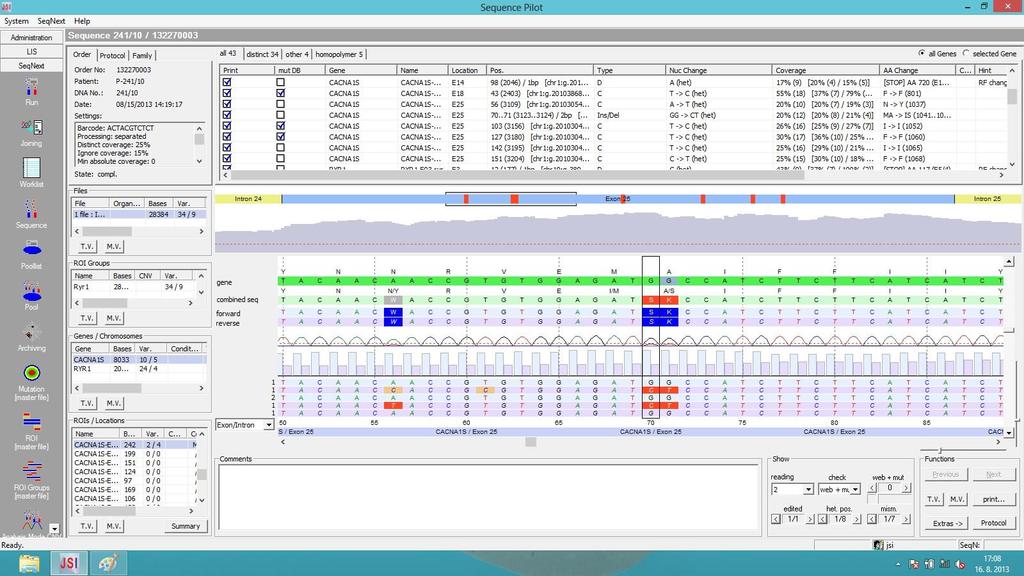Click the sequence view horizontal scrollbar thumb
The image size is (1024, 576).
click(530, 442)
